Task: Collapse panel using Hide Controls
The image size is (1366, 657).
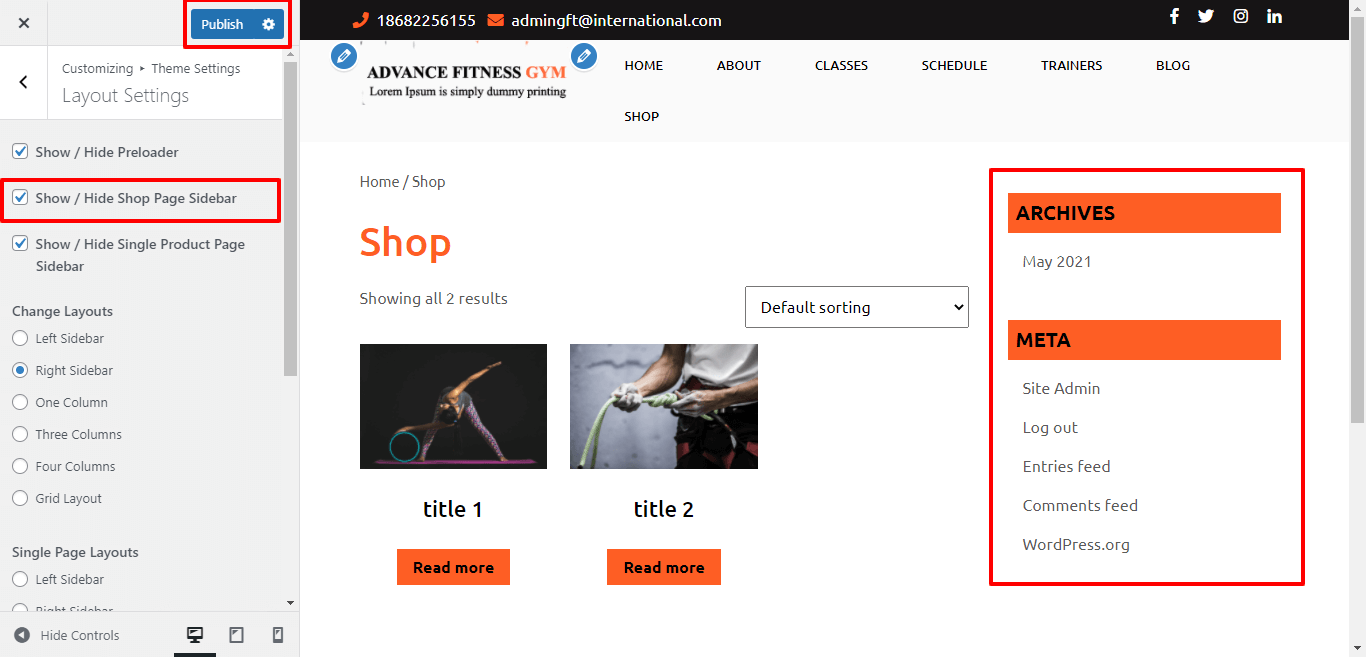Action: click(x=67, y=635)
